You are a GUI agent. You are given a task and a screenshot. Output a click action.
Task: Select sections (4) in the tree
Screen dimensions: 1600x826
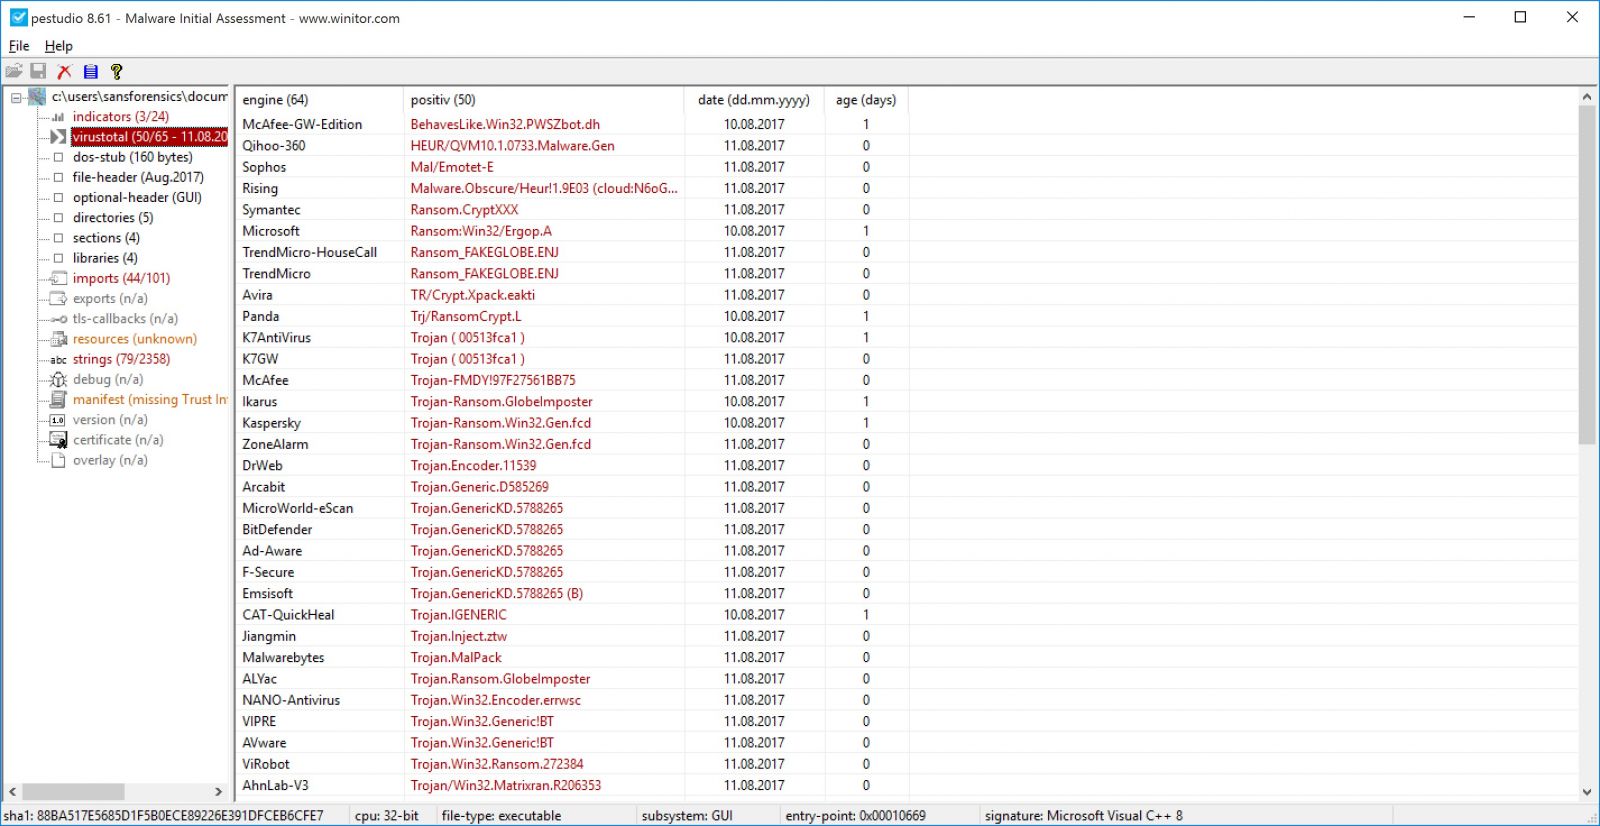[x=106, y=238]
